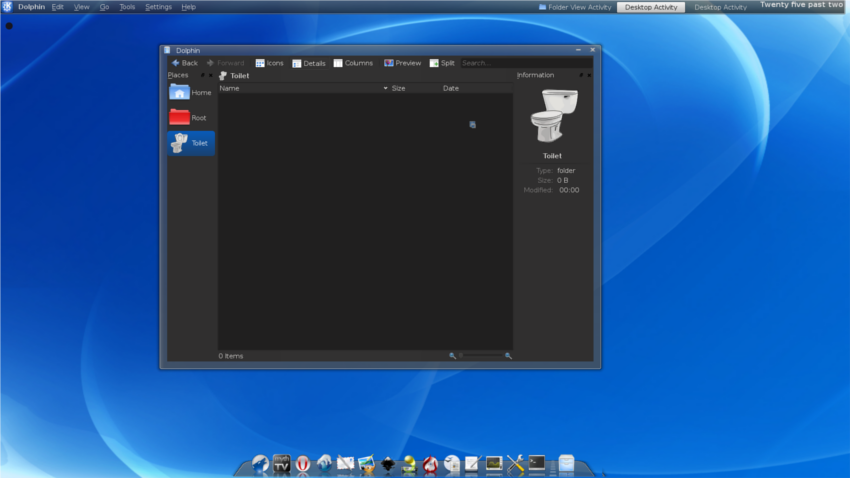This screenshot has height=478, width=850.
Task: Open the mail envelope dock icon
Action: (x=345, y=464)
